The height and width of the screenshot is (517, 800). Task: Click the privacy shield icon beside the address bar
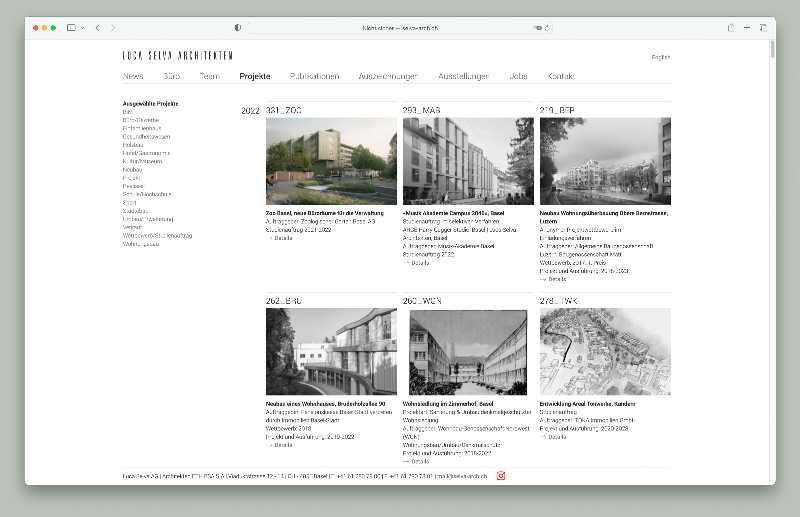click(x=238, y=27)
